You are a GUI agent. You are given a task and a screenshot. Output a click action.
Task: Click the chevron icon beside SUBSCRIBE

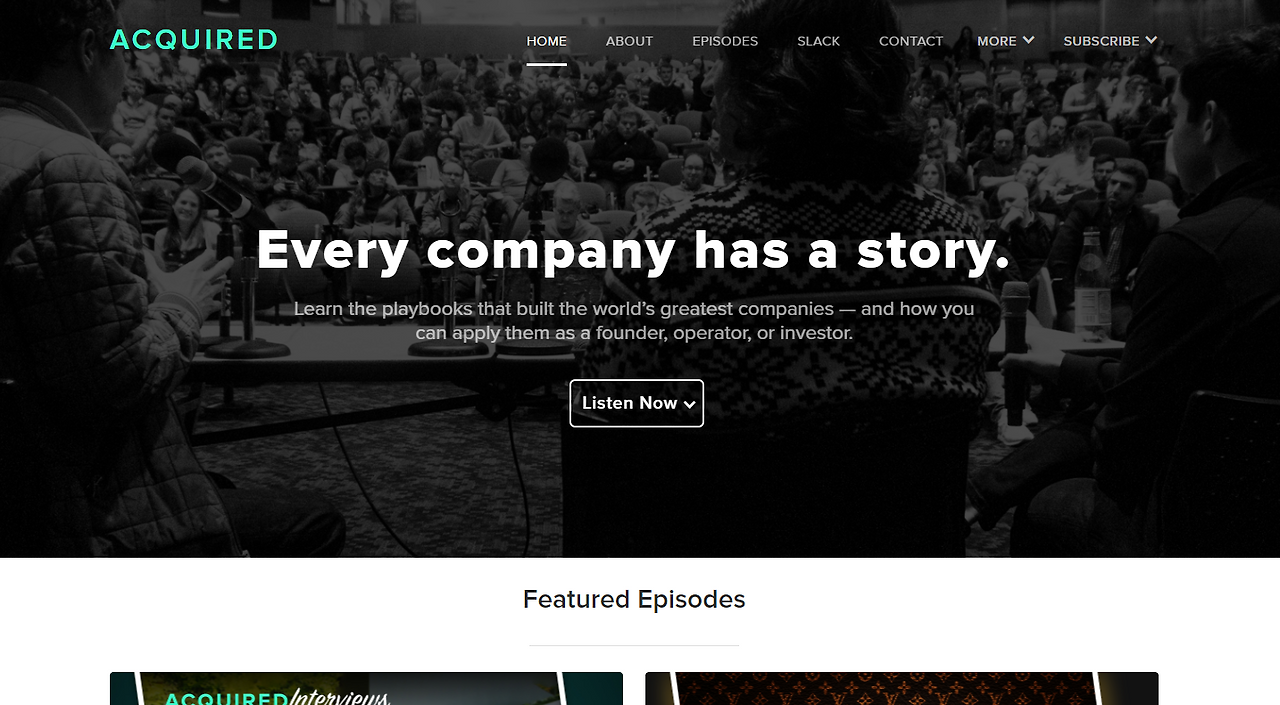pos(1151,40)
